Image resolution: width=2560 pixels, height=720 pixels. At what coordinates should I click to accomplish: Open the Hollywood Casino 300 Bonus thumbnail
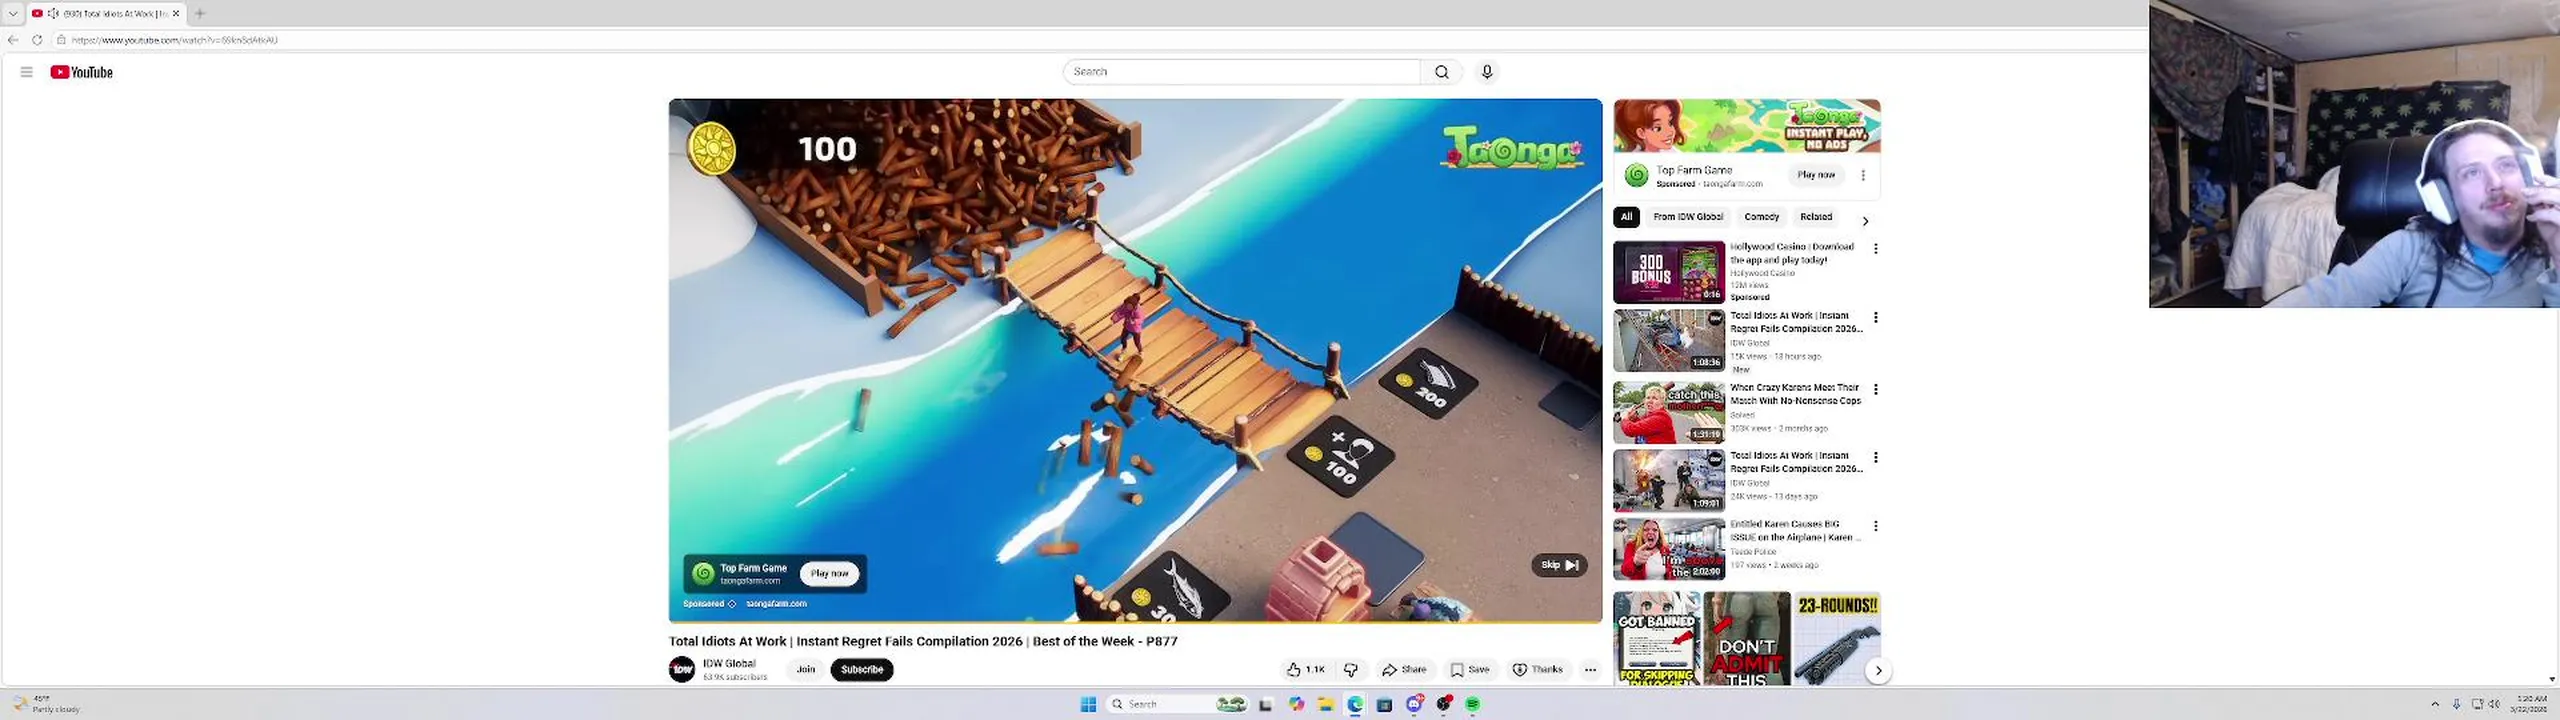point(1669,272)
